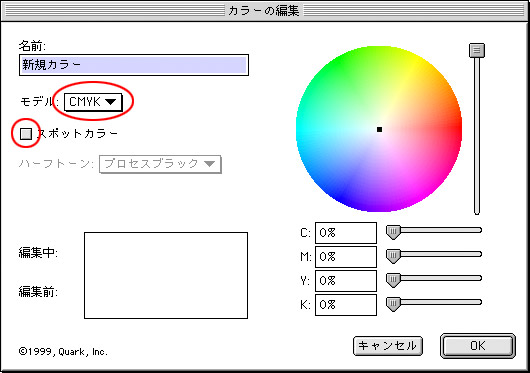
Task: Click the 編集中 color preview box
Action: 166,254
